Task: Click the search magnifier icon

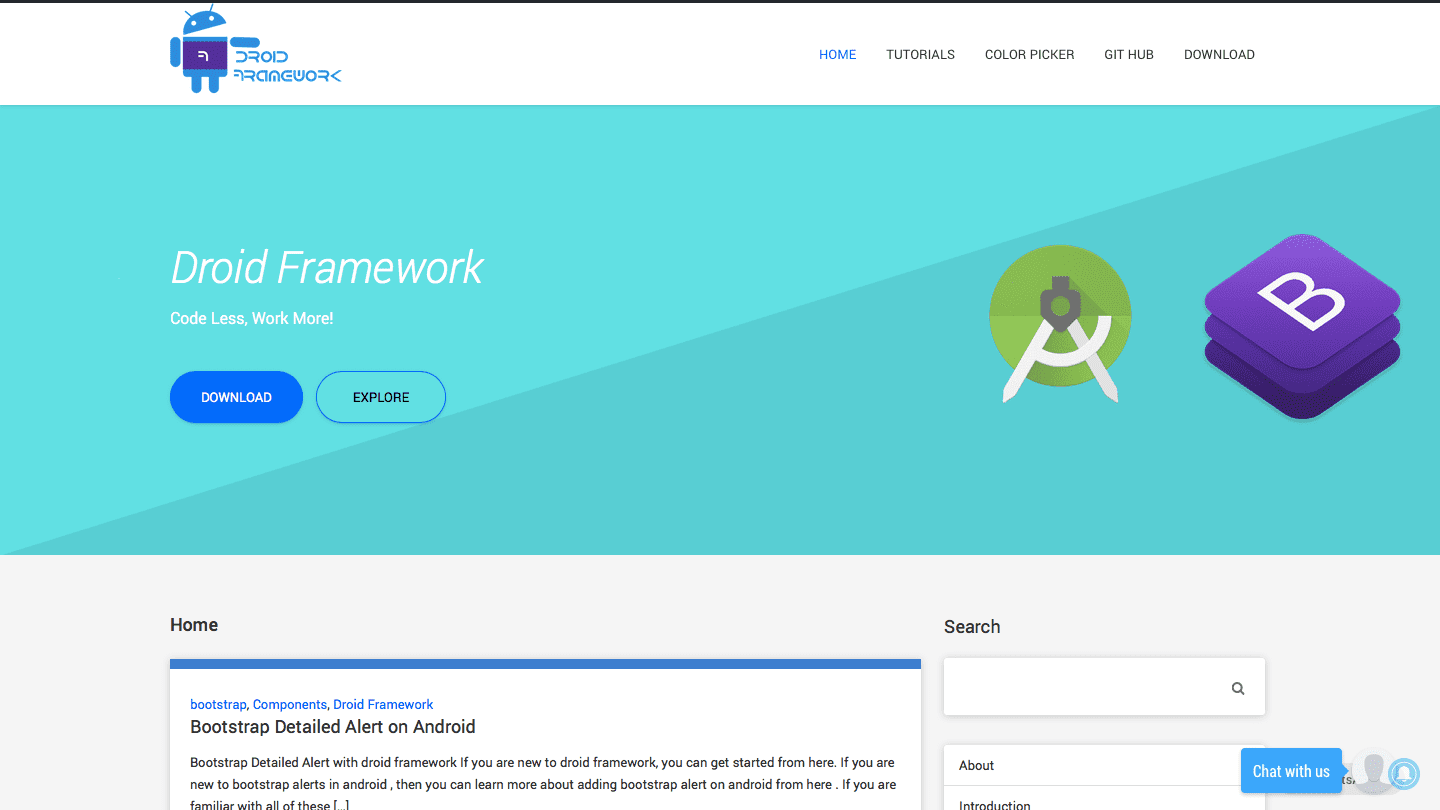Action: tap(1238, 688)
